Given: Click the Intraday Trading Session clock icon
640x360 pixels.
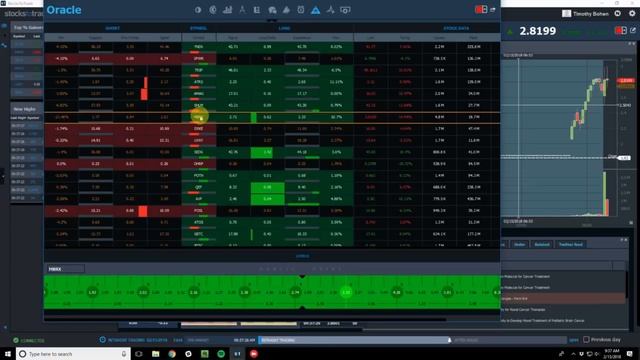Looking at the screenshot, I should point(102,340).
